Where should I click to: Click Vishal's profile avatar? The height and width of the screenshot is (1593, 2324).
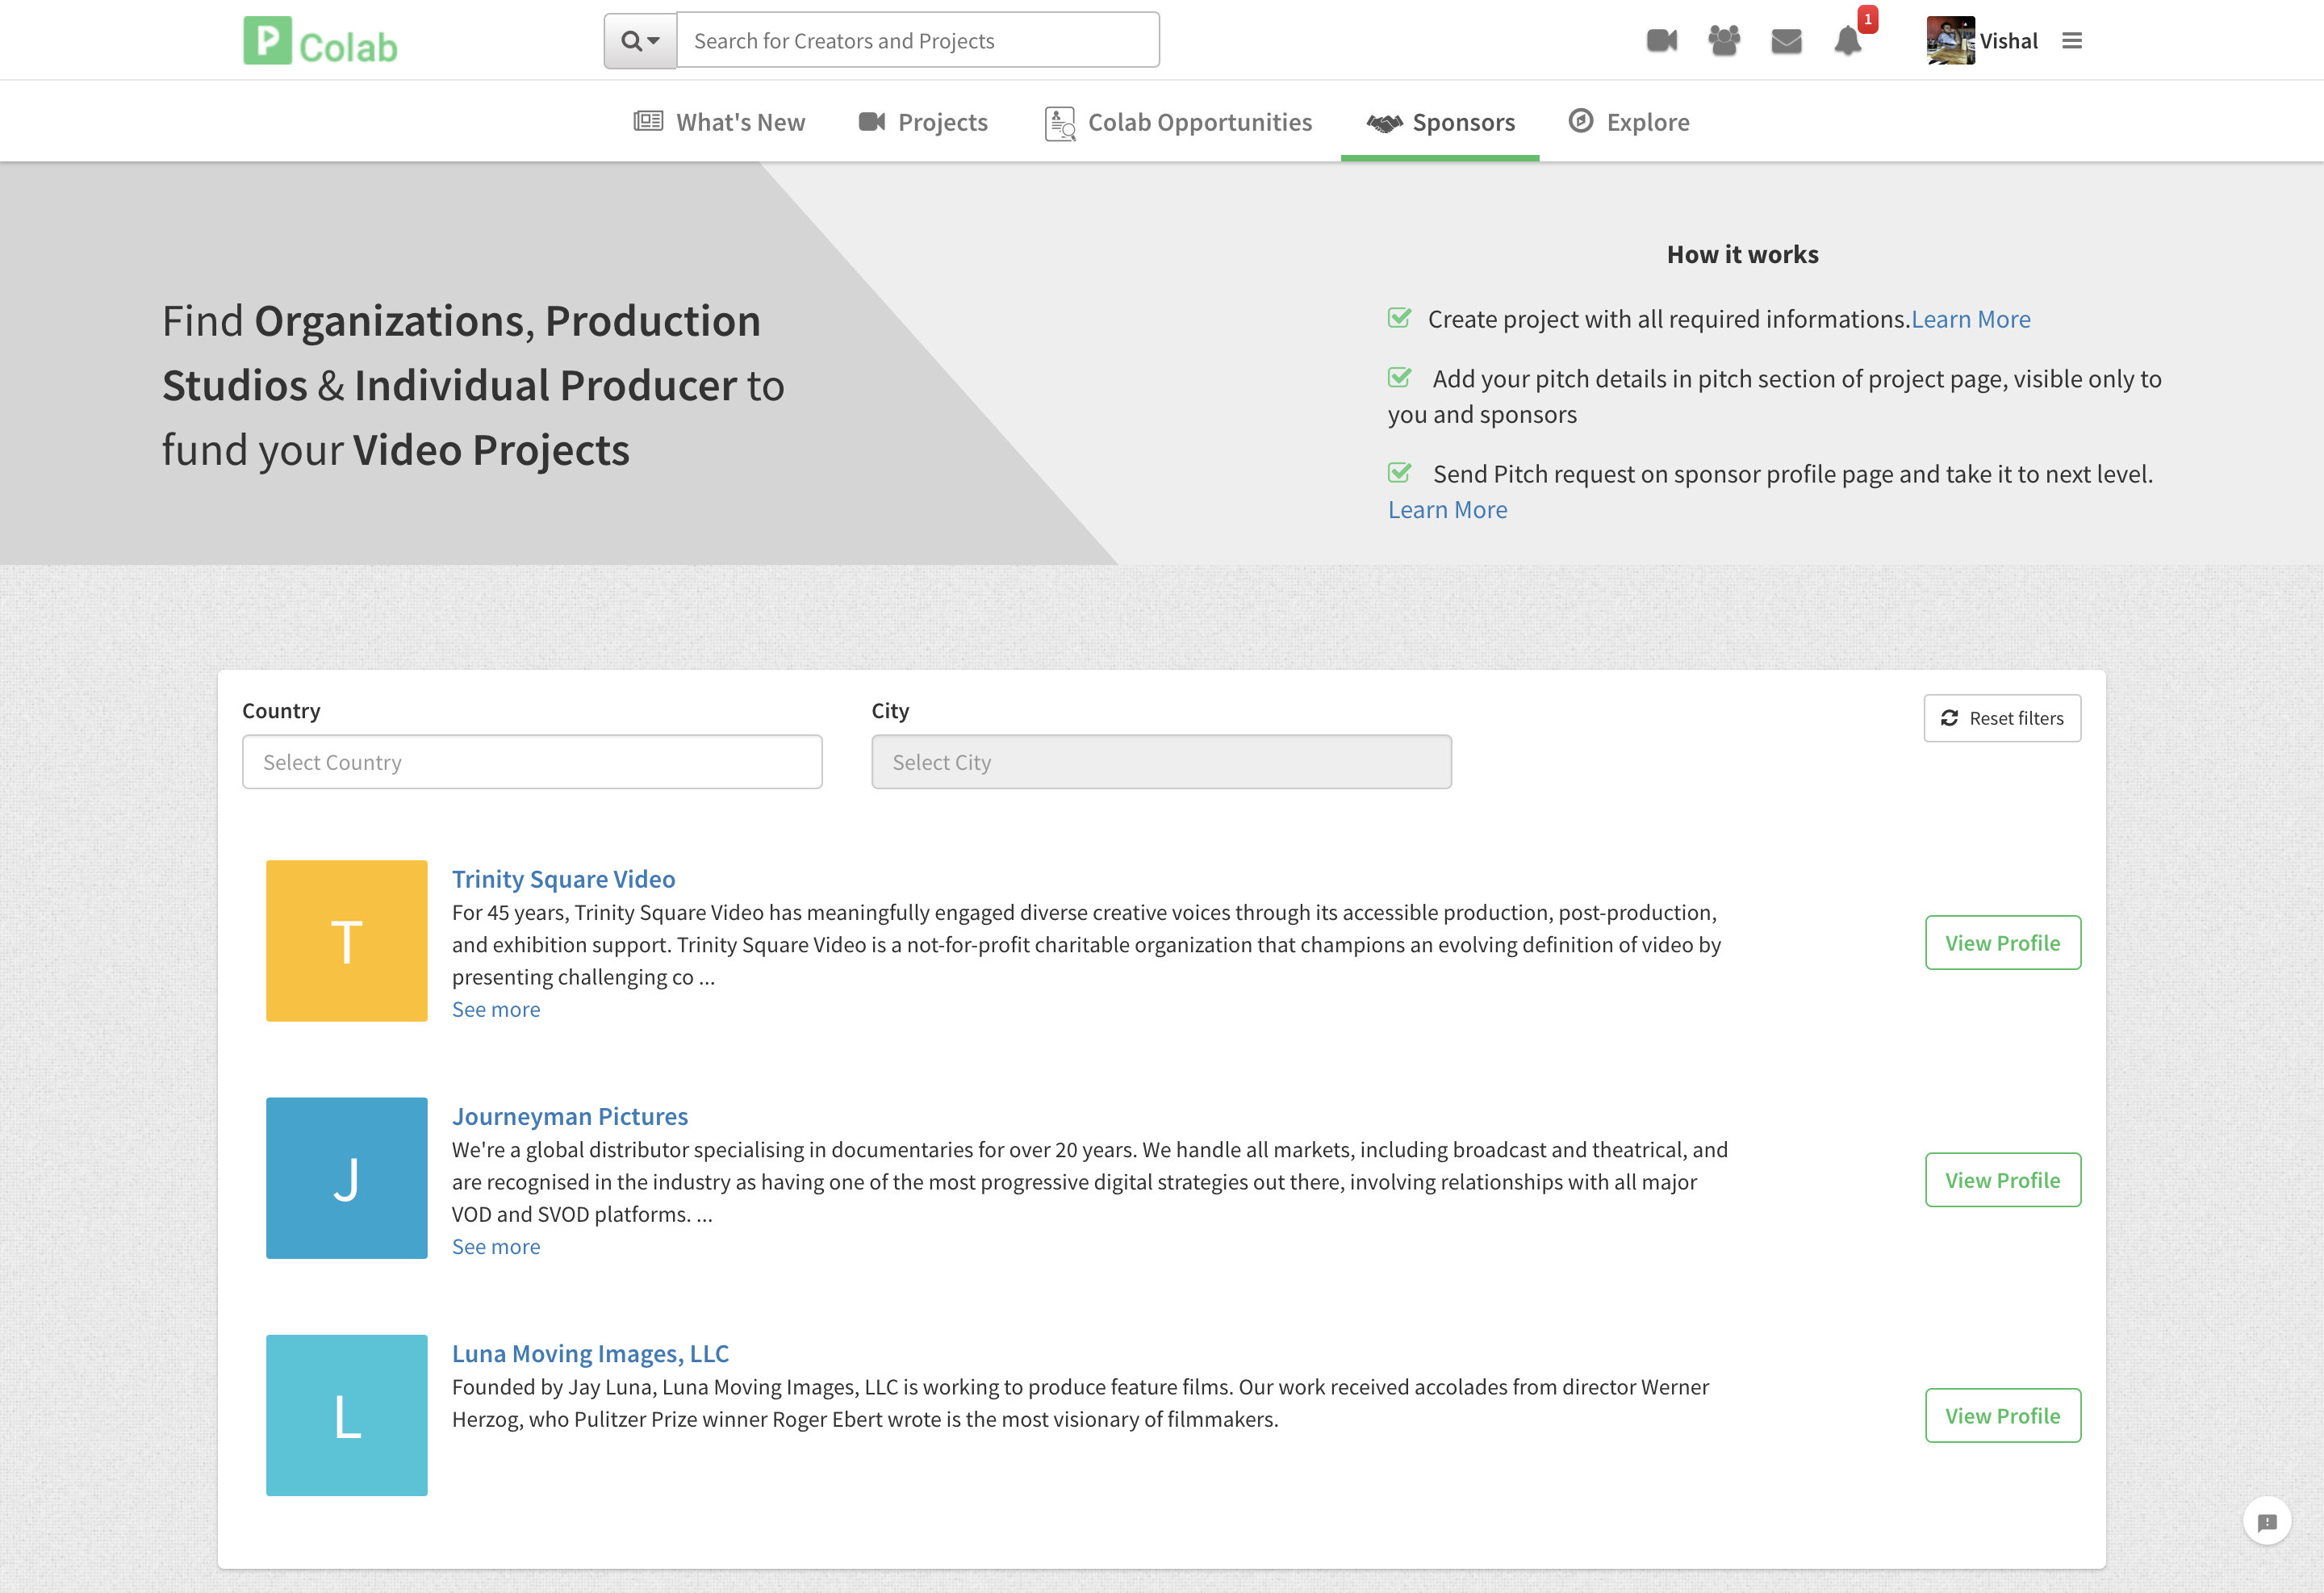coord(1949,41)
